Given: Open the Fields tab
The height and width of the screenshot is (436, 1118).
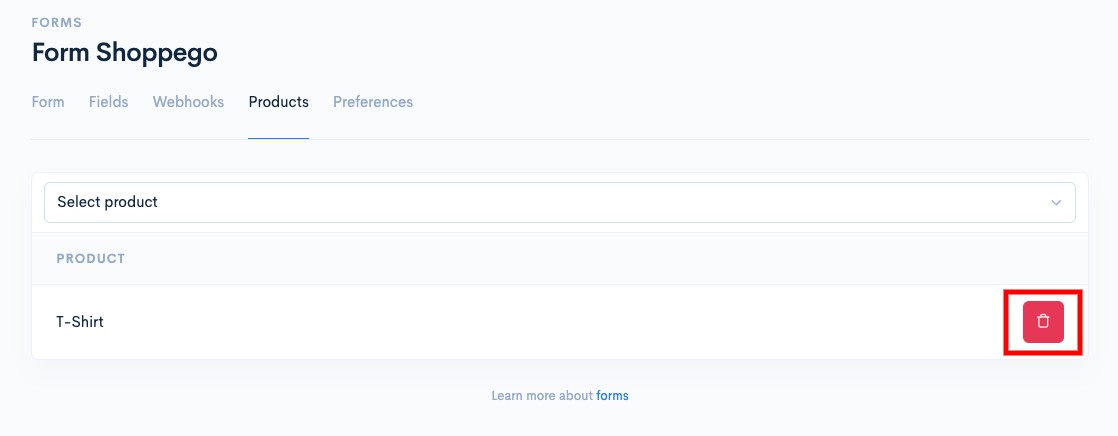Looking at the screenshot, I should [108, 102].
